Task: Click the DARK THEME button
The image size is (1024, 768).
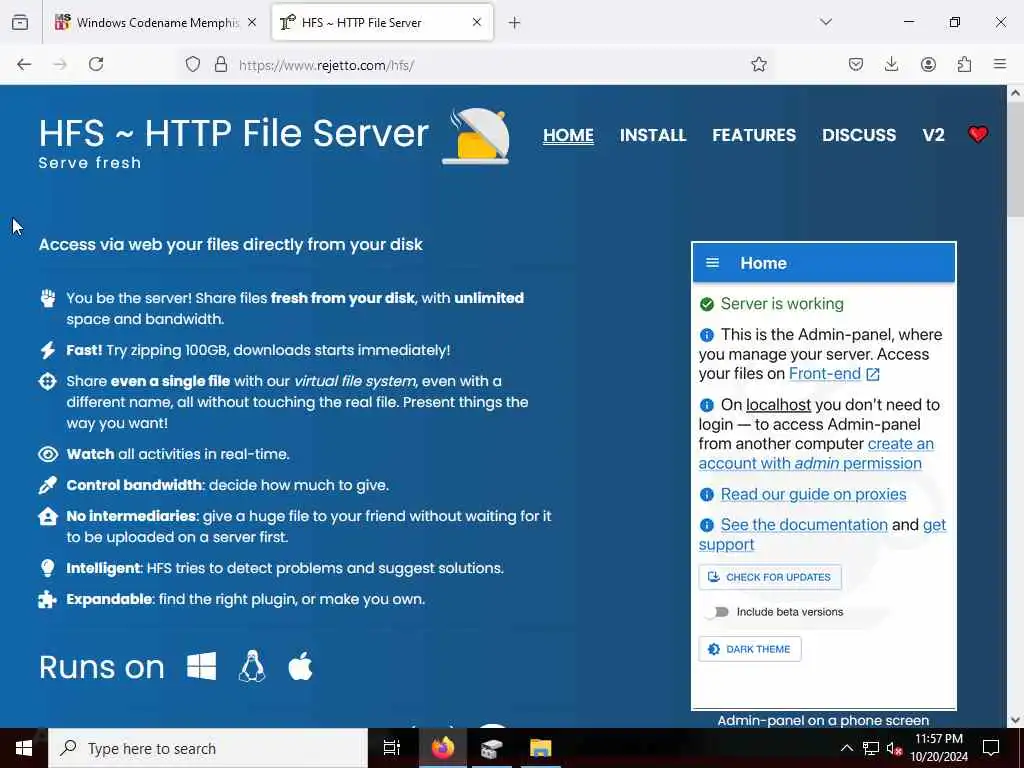Action: [750, 649]
